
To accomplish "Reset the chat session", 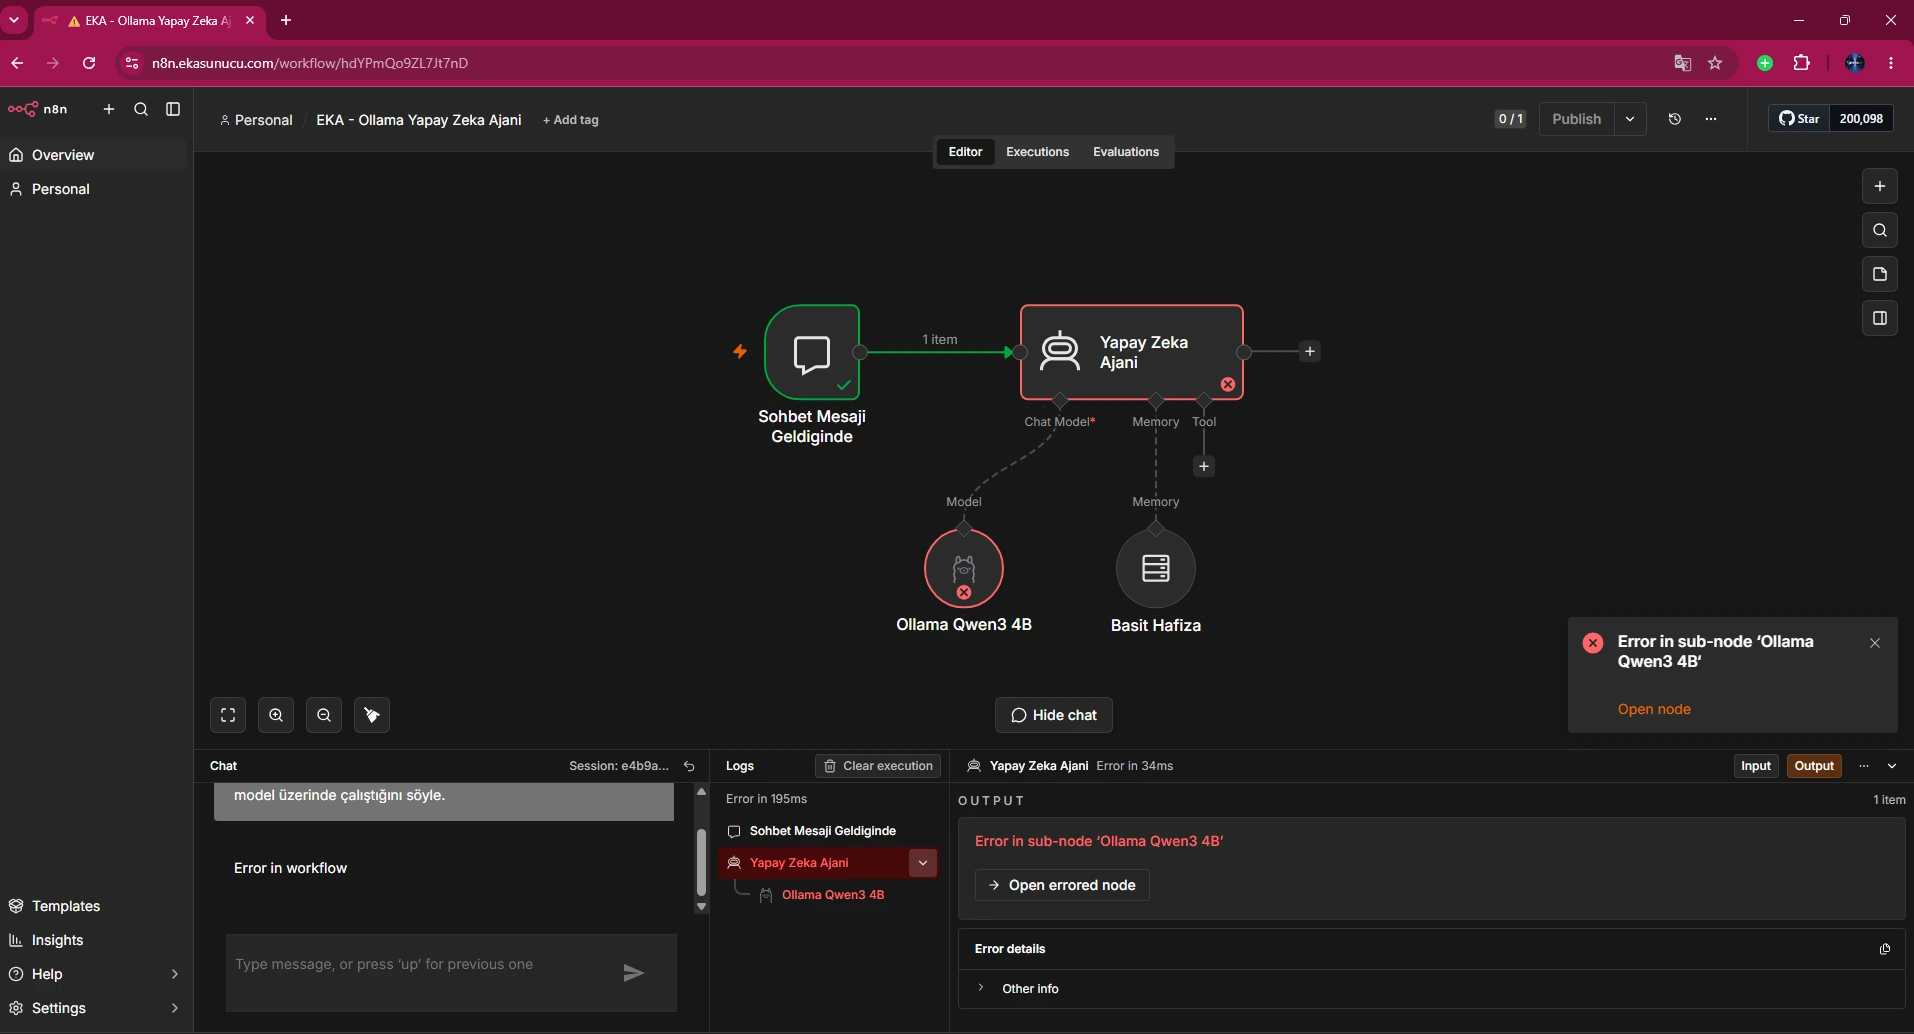I will [689, 766].
